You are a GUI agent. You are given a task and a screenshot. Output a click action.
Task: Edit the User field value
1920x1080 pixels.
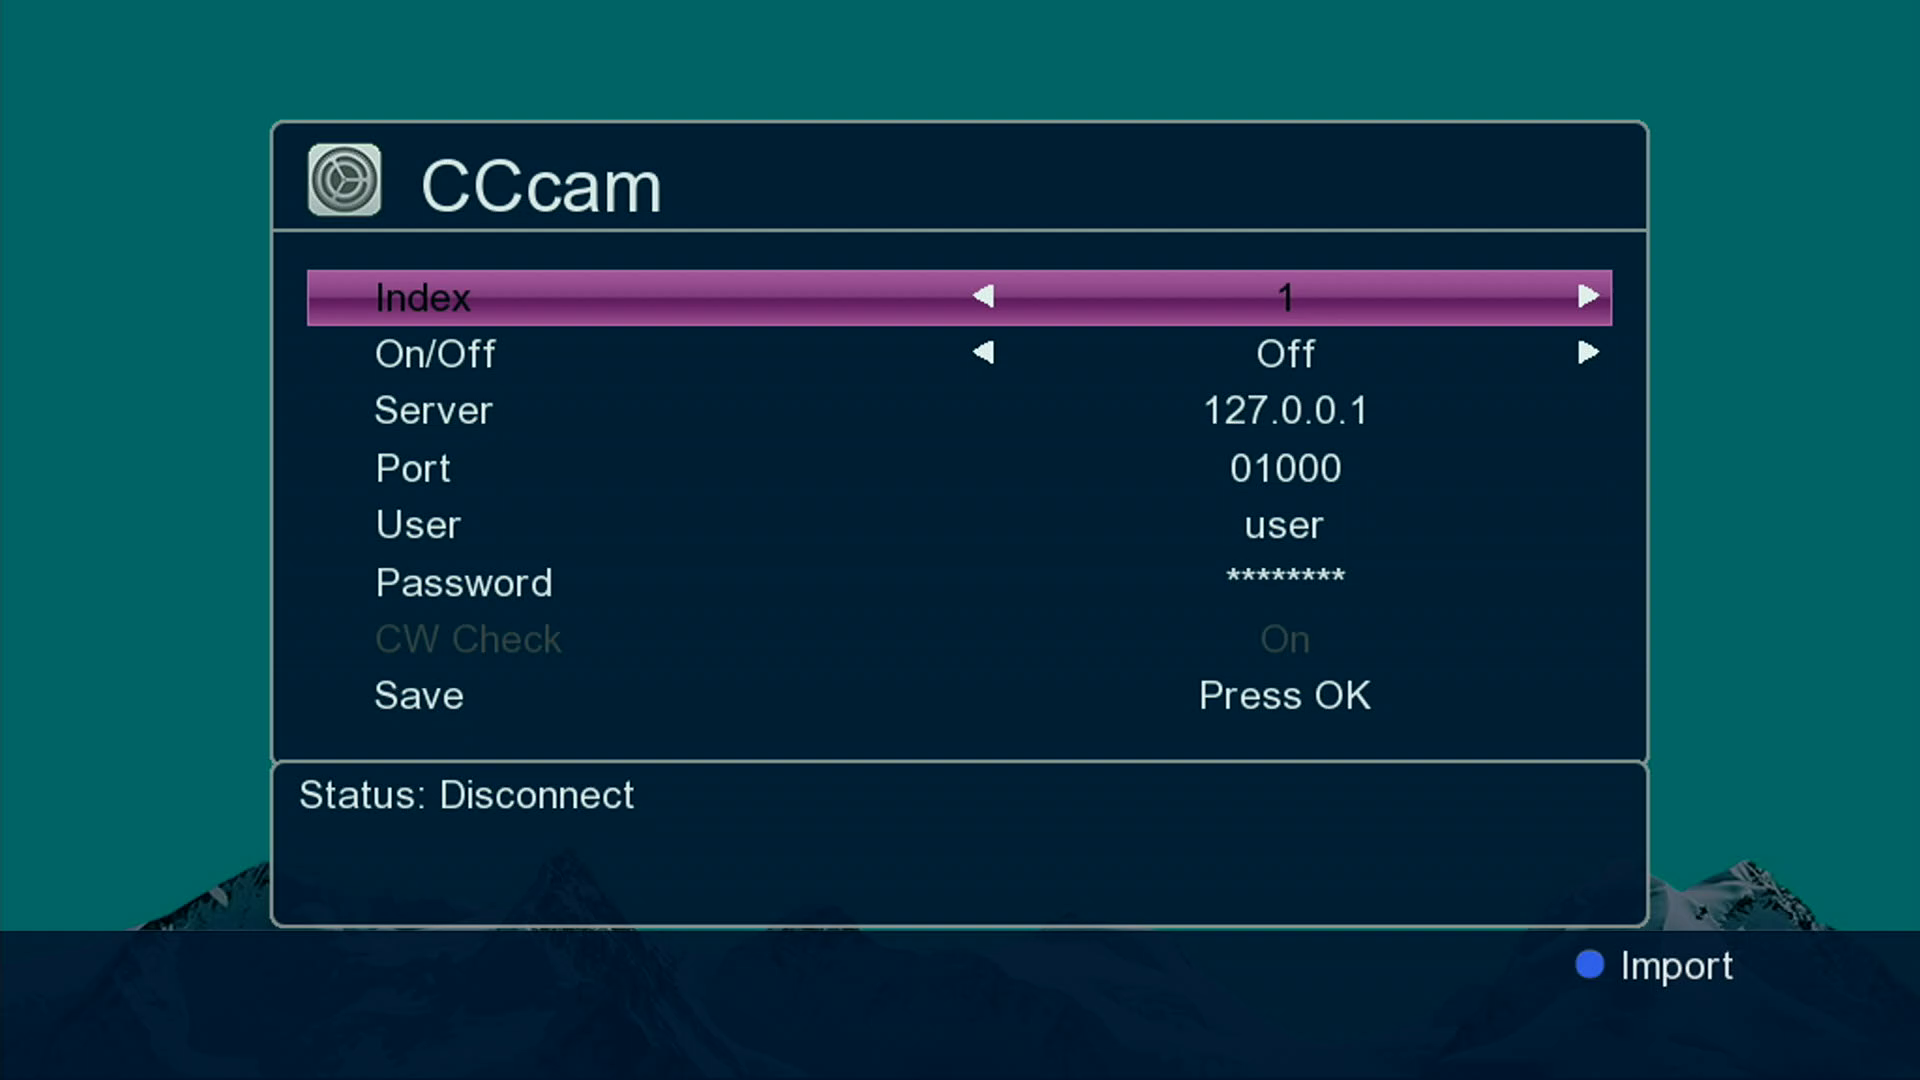[x=1284, y=525]
